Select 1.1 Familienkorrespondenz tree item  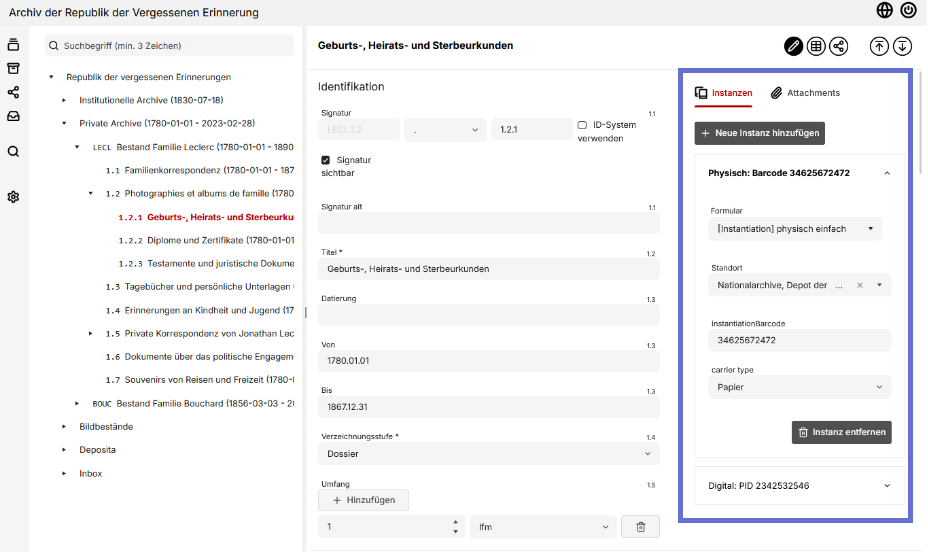(199, 170)
